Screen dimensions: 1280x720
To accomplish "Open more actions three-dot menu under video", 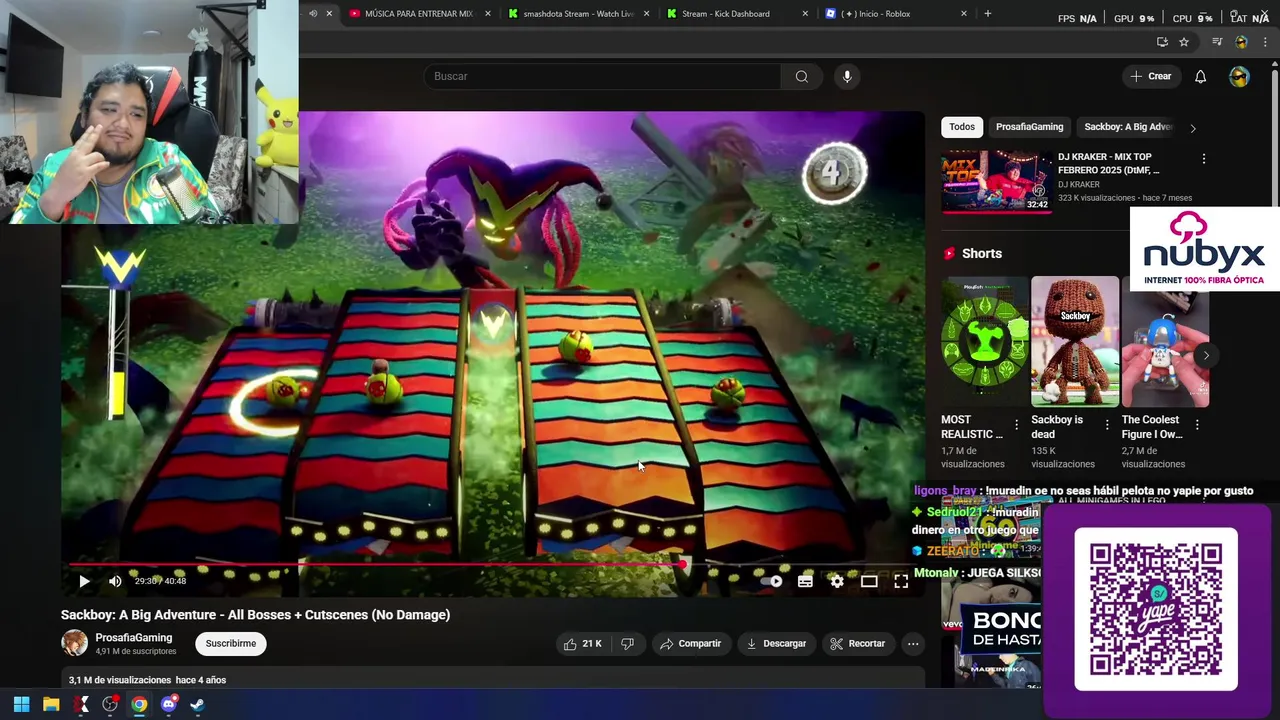I will [913, 644].
